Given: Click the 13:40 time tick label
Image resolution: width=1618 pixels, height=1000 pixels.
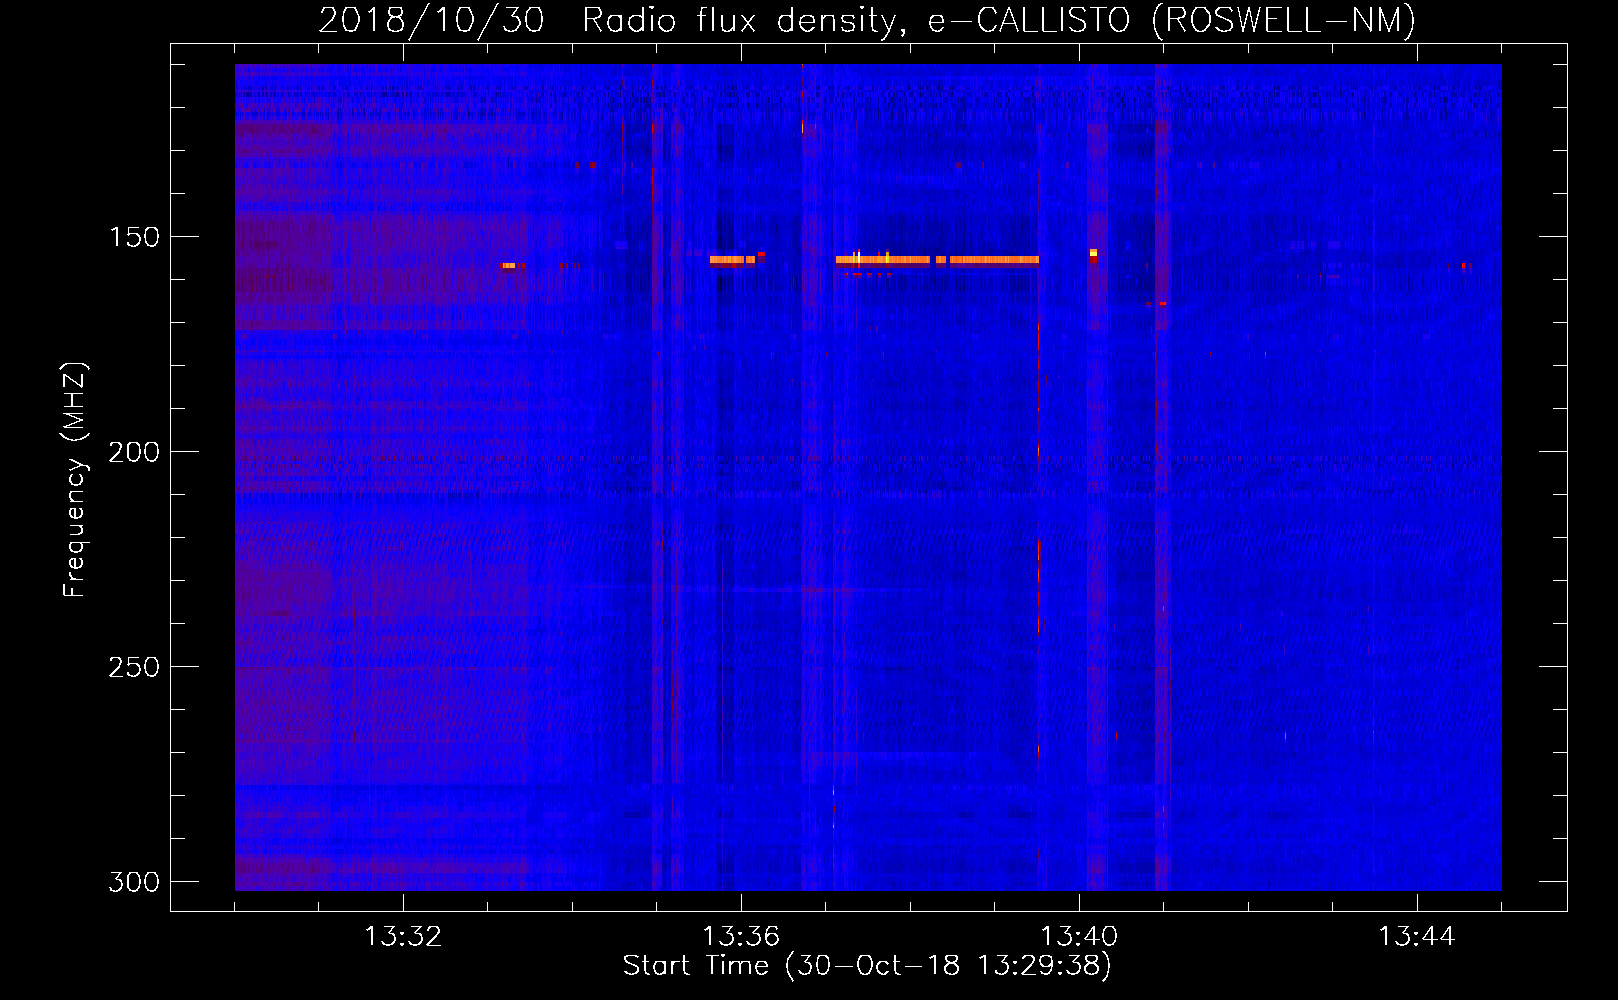Looking at the screenshot, I should [x=1079, y=937].
